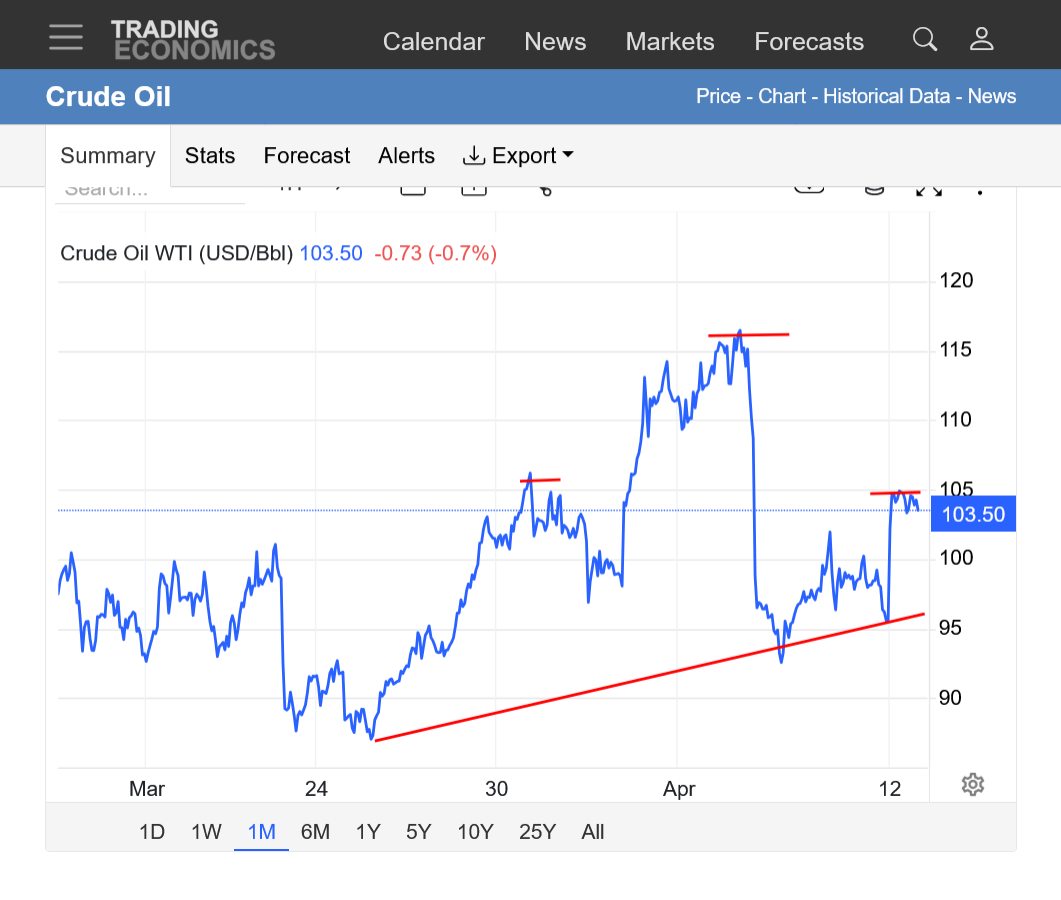This screenshot has width=1061, height=900.
Task: Click the Price link in blue header
Action: tap(718, 97)
